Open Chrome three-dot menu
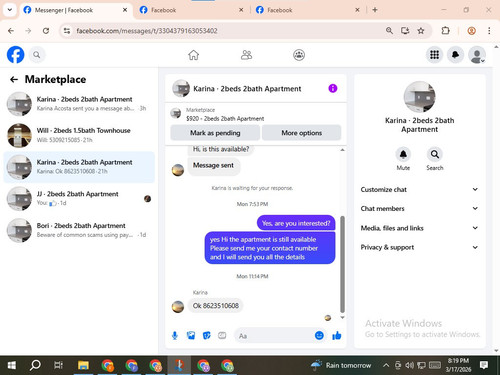Viewport: 500px width, 375px height. click(x=489, y=31)
